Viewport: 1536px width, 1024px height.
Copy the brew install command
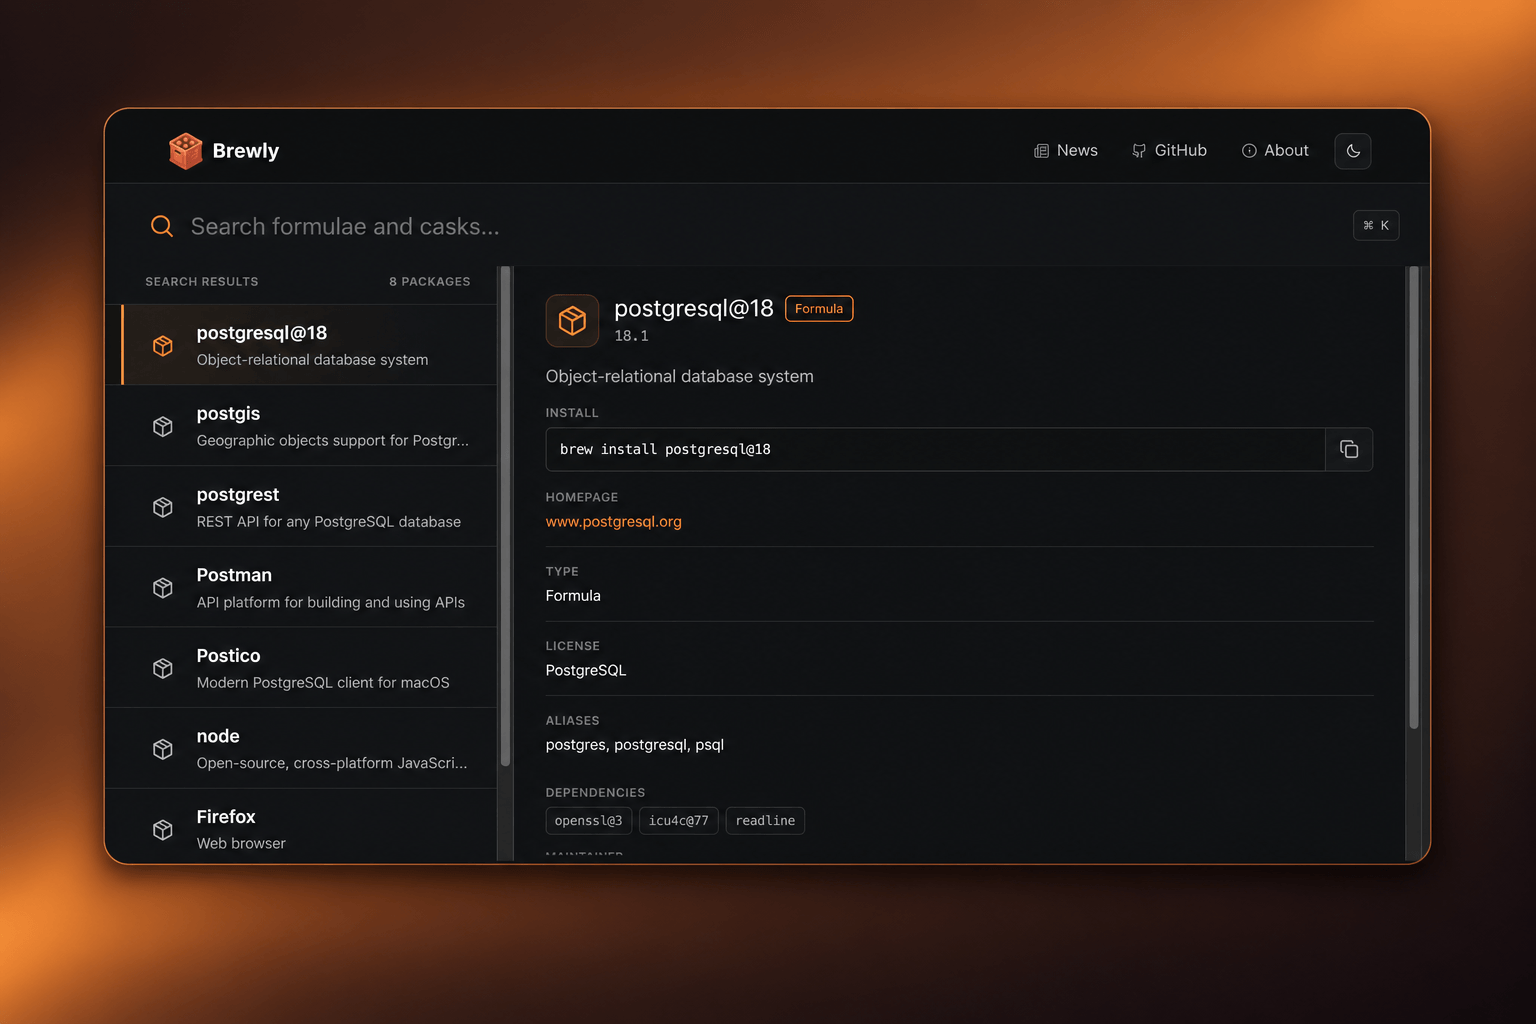tap(1349, 449)
